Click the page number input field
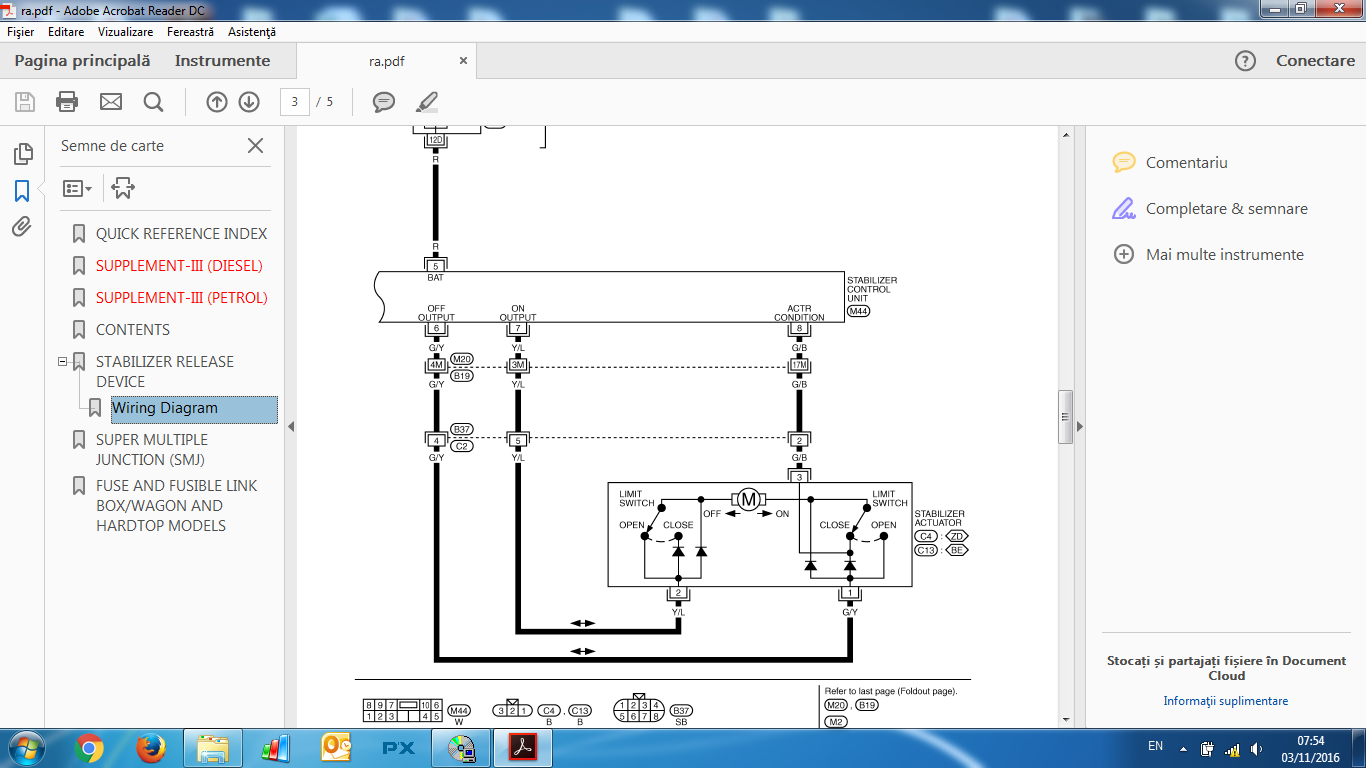The height and width of the screenshot is (768, 1366). point(295,101)
